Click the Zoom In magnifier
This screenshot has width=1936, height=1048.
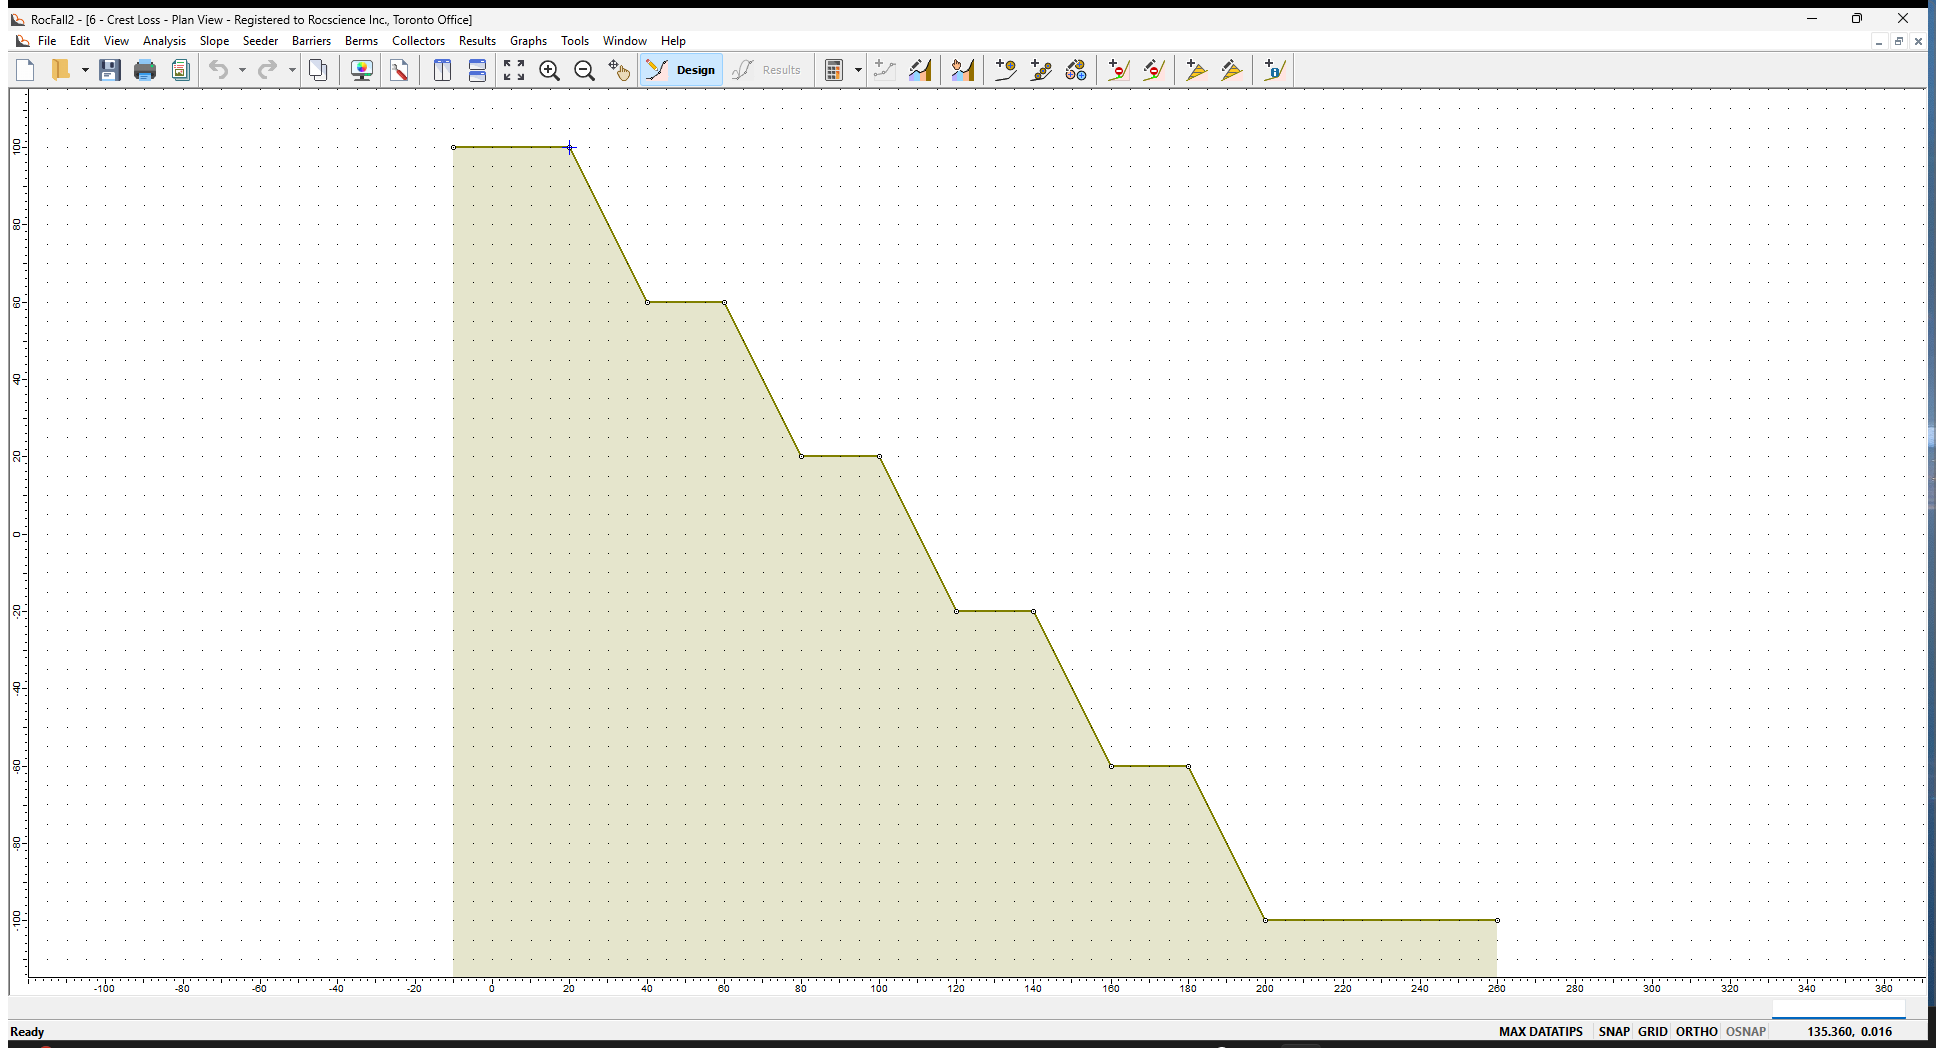(549, 70)
